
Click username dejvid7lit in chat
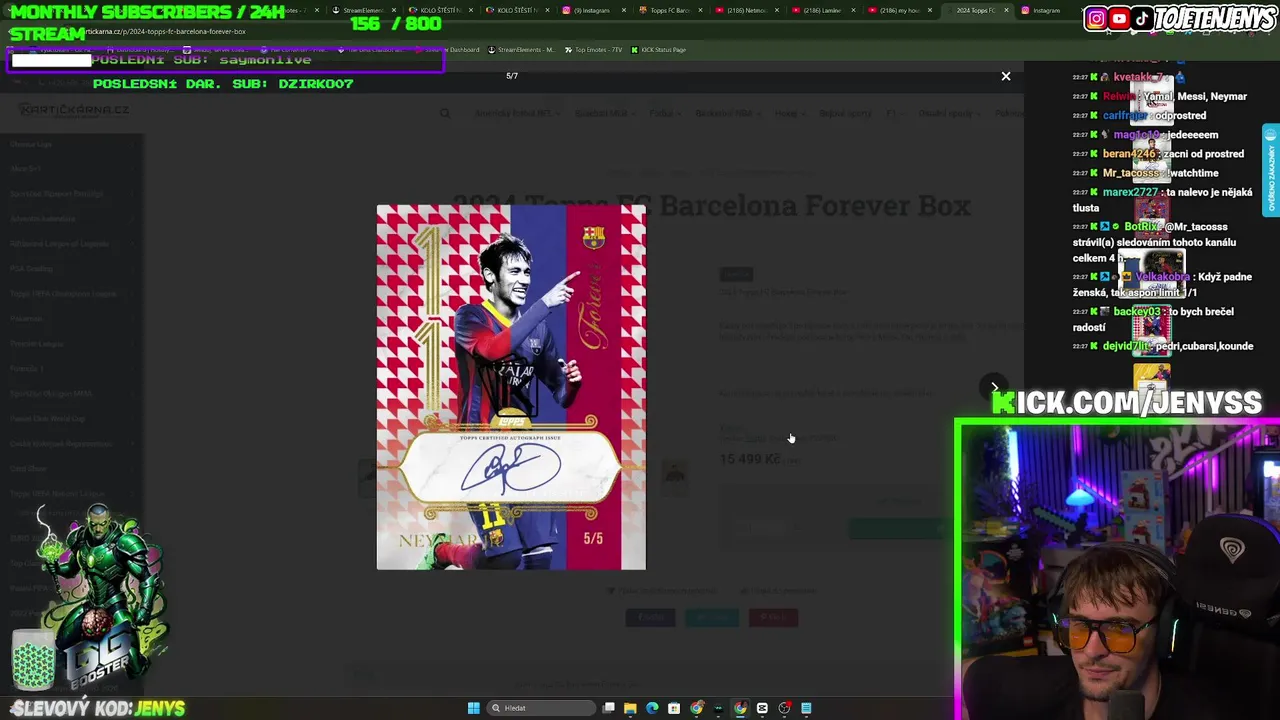(x=1126, y=346)
